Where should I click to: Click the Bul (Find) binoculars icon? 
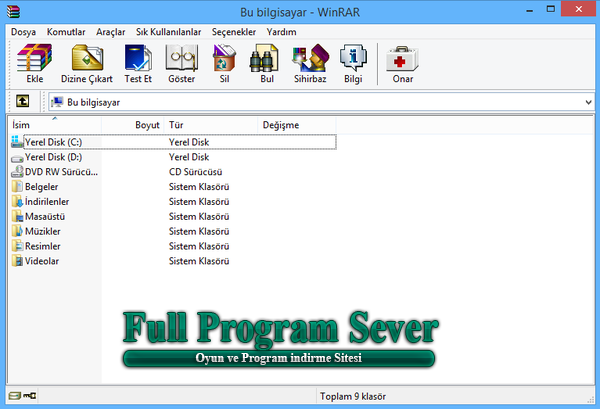(264, 58)
